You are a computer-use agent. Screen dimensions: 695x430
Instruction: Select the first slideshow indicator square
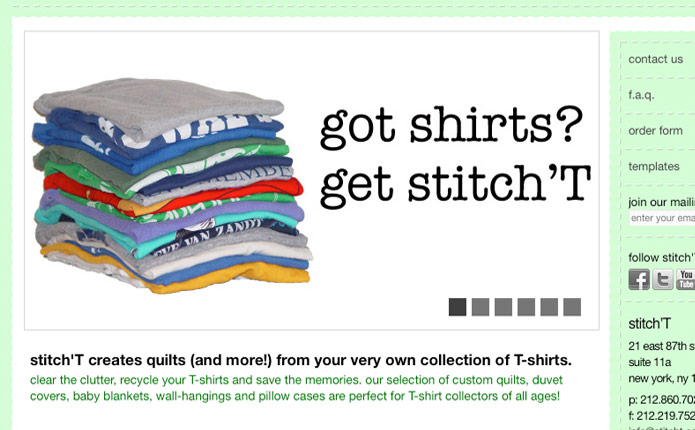click(x=457, y=307)
